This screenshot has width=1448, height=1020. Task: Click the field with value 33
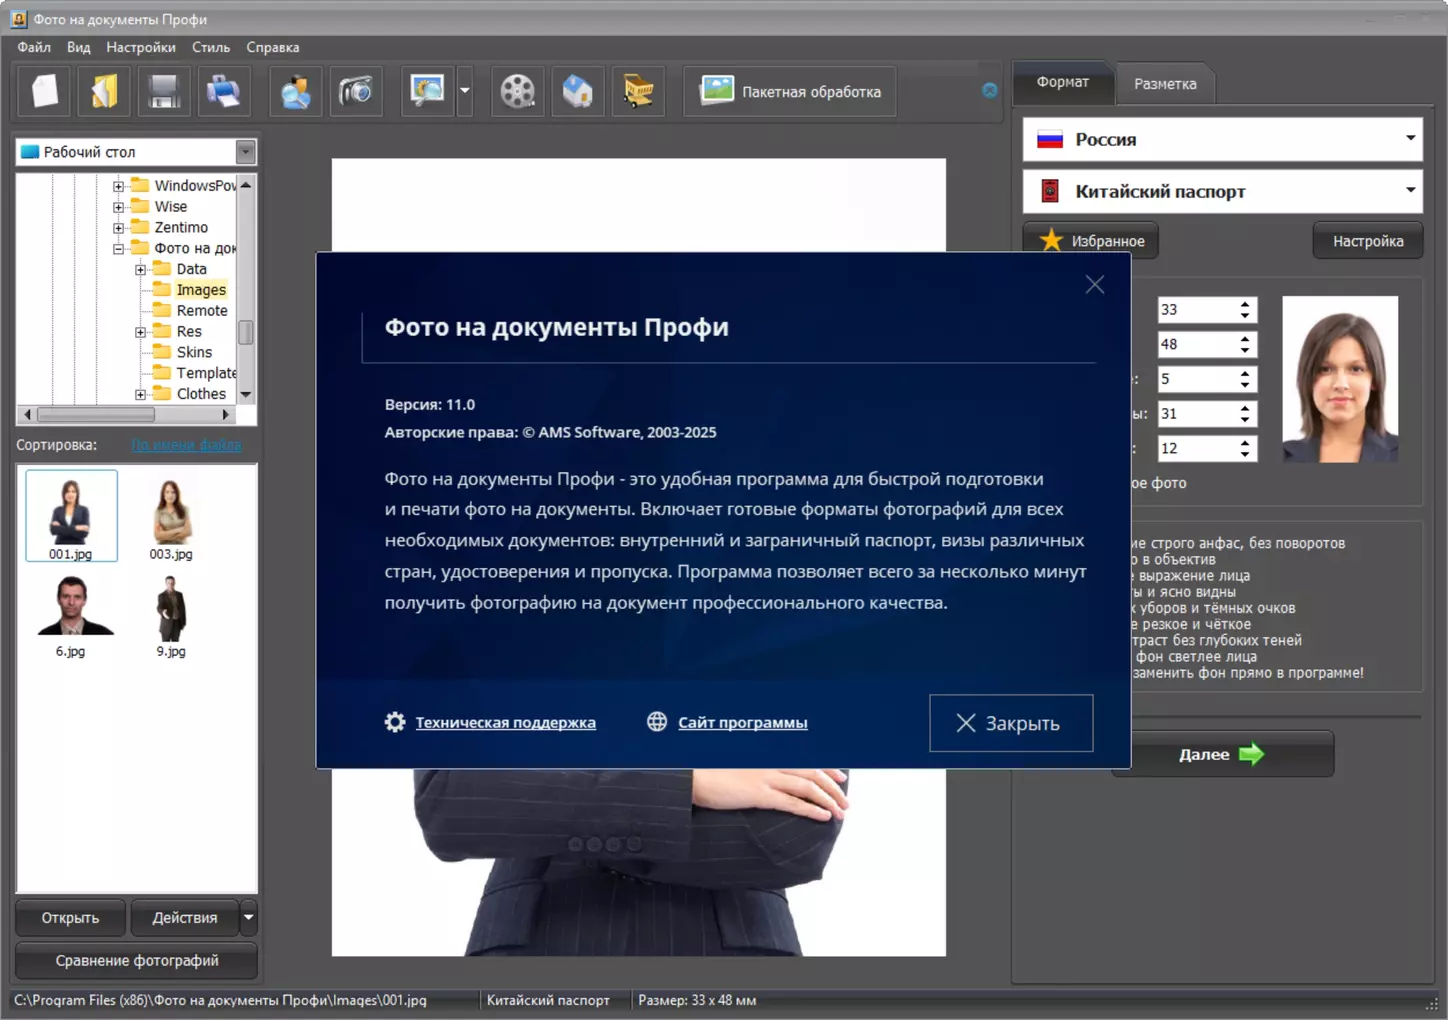1196,310
